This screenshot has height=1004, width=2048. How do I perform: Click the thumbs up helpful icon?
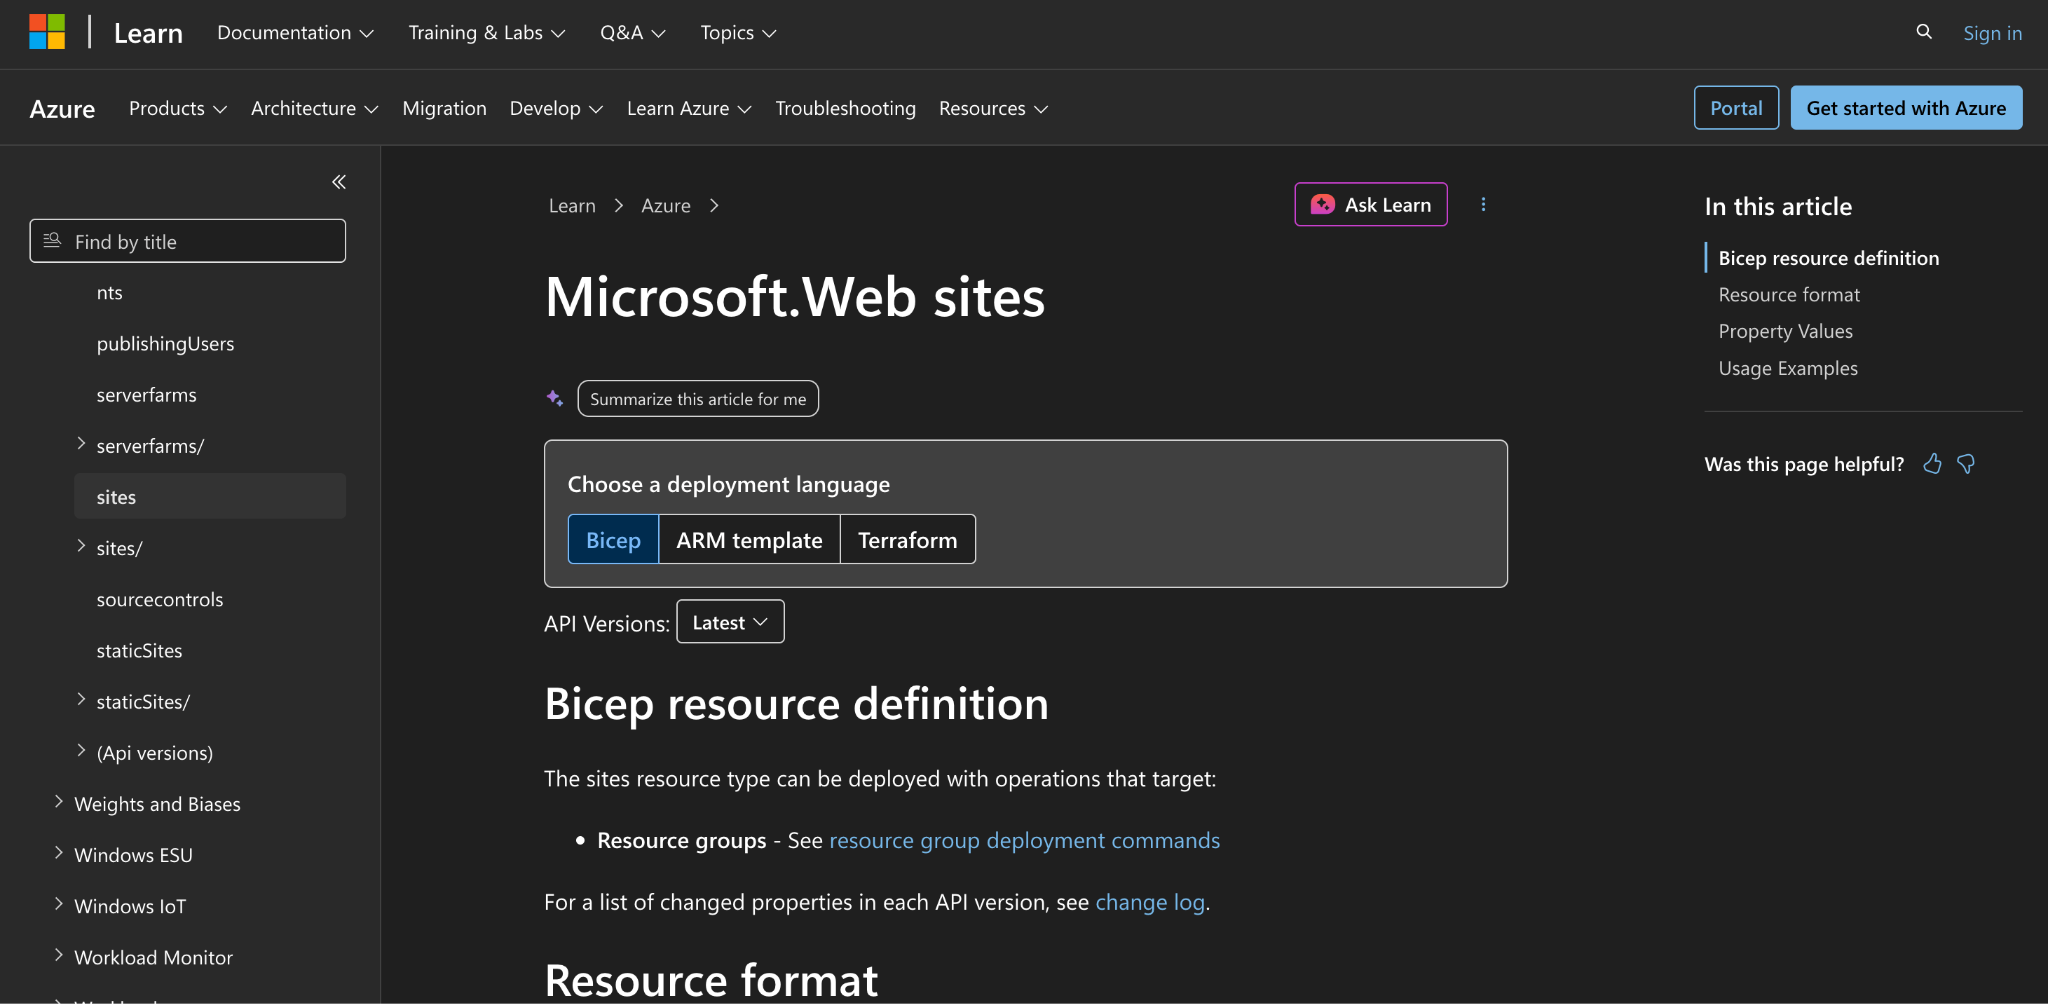[x=1933, y=464]
